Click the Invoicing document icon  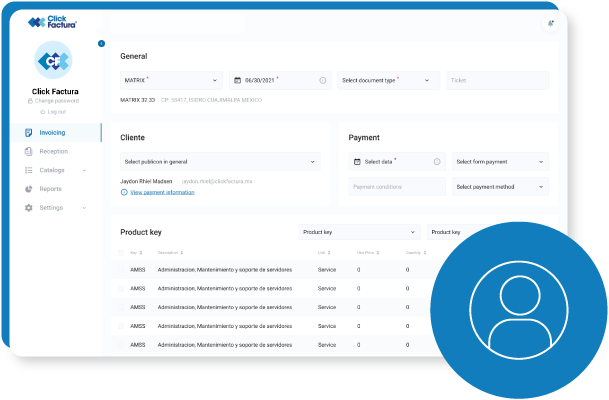[x=28, y=132]
